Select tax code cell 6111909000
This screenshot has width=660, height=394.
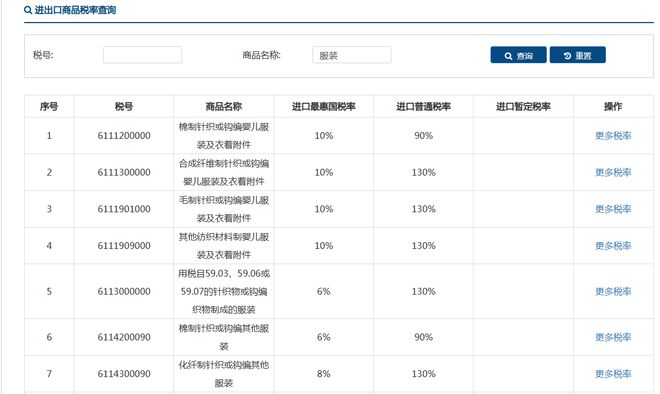pyautogui.click(x=124, y=245)
